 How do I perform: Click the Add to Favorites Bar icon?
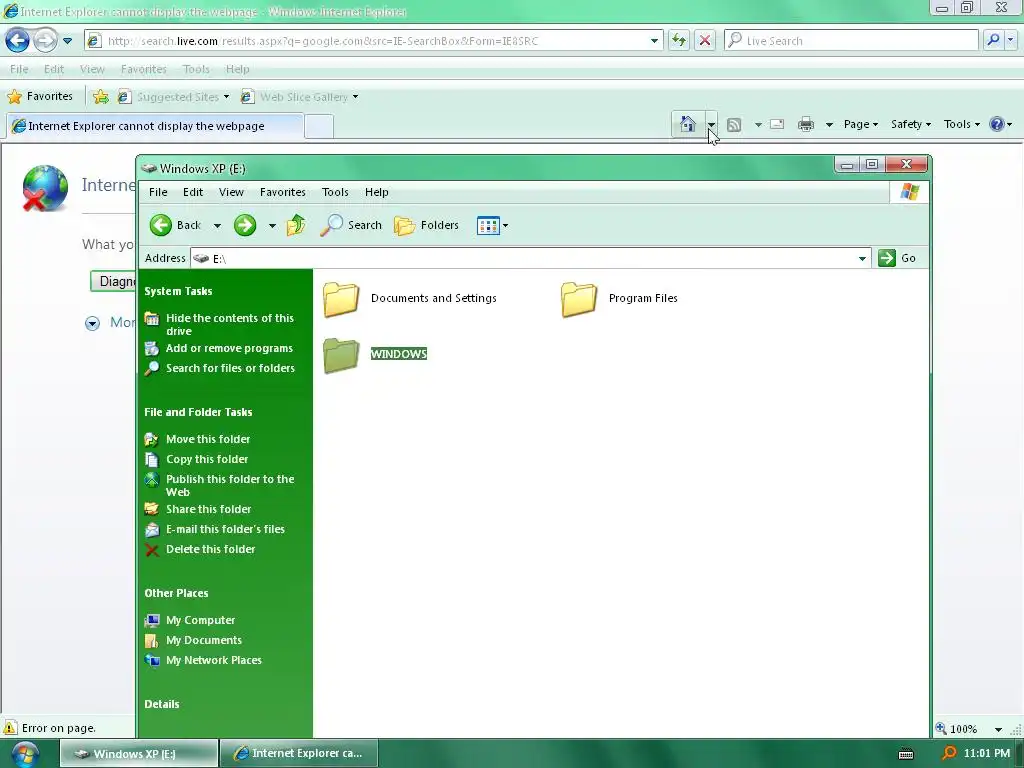point(101,97)
